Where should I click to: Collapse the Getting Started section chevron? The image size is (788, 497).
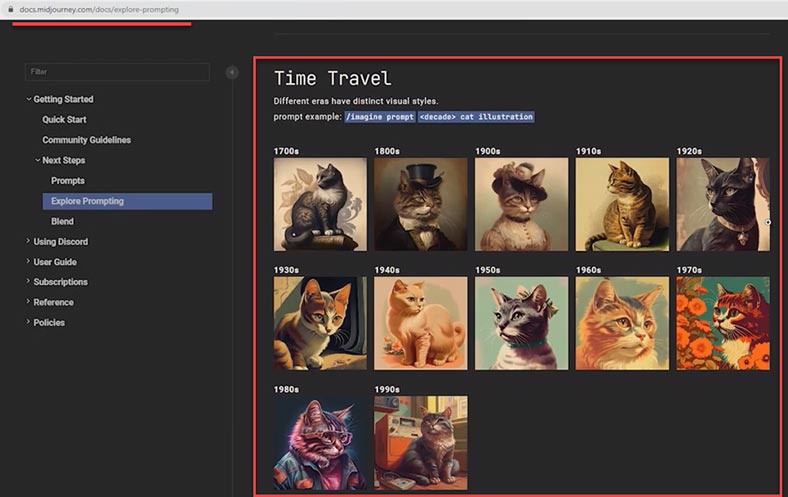29,99
